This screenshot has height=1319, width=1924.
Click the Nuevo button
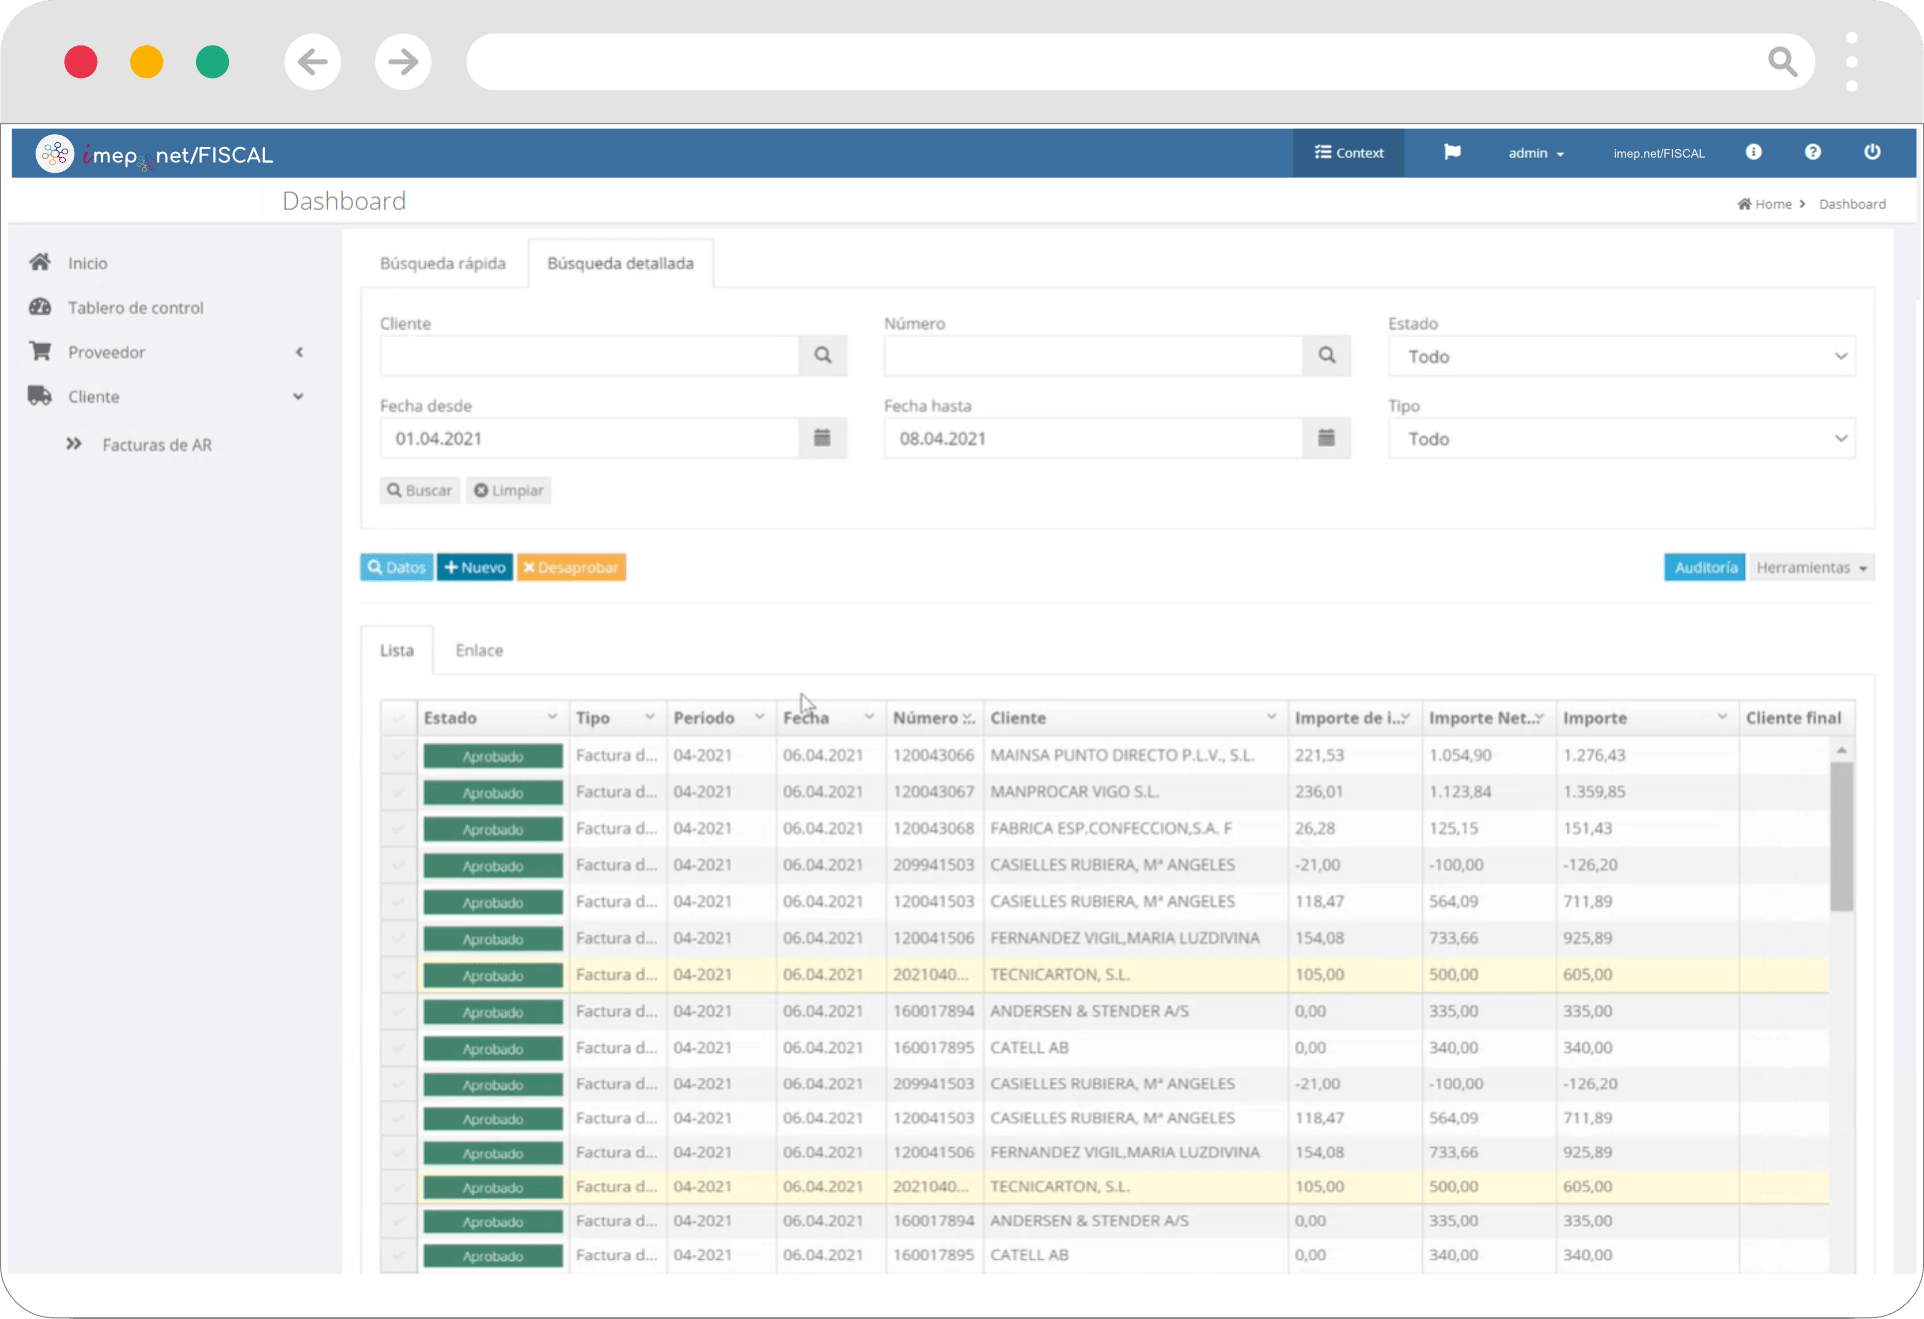tap(475, 567)
